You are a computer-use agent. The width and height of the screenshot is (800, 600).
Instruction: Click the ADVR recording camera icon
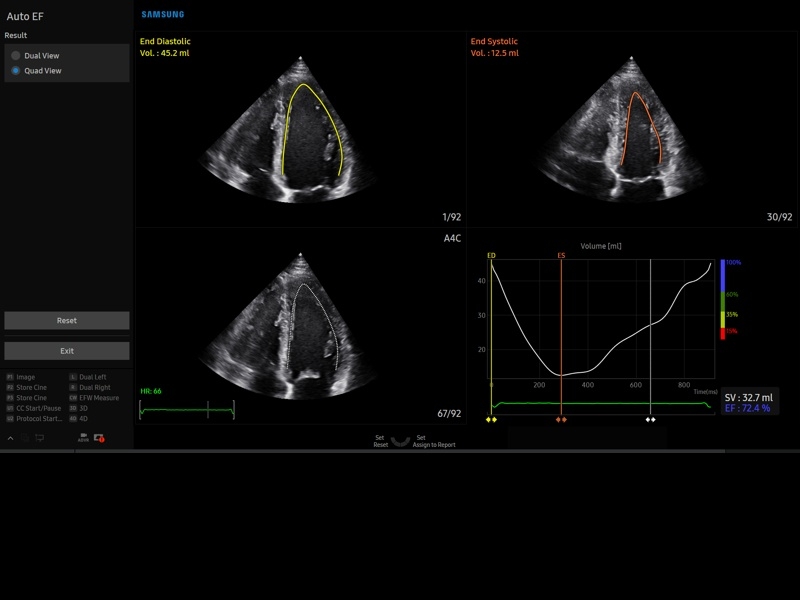(83, 438)
